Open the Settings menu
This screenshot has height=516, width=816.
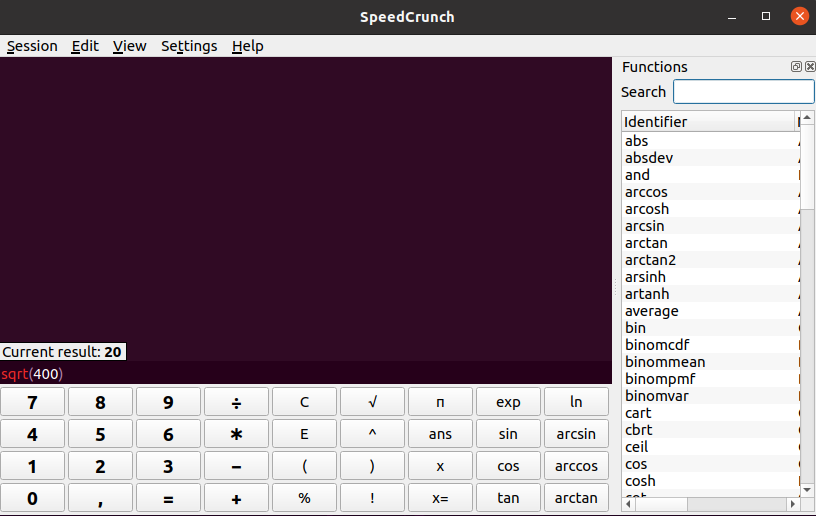coord(189,46)
